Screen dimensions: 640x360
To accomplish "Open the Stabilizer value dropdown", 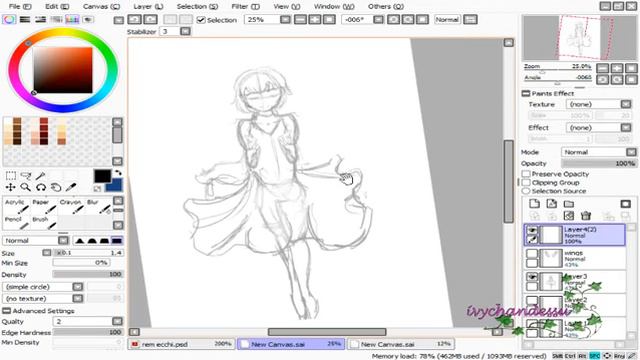I will tap(185, 31).
